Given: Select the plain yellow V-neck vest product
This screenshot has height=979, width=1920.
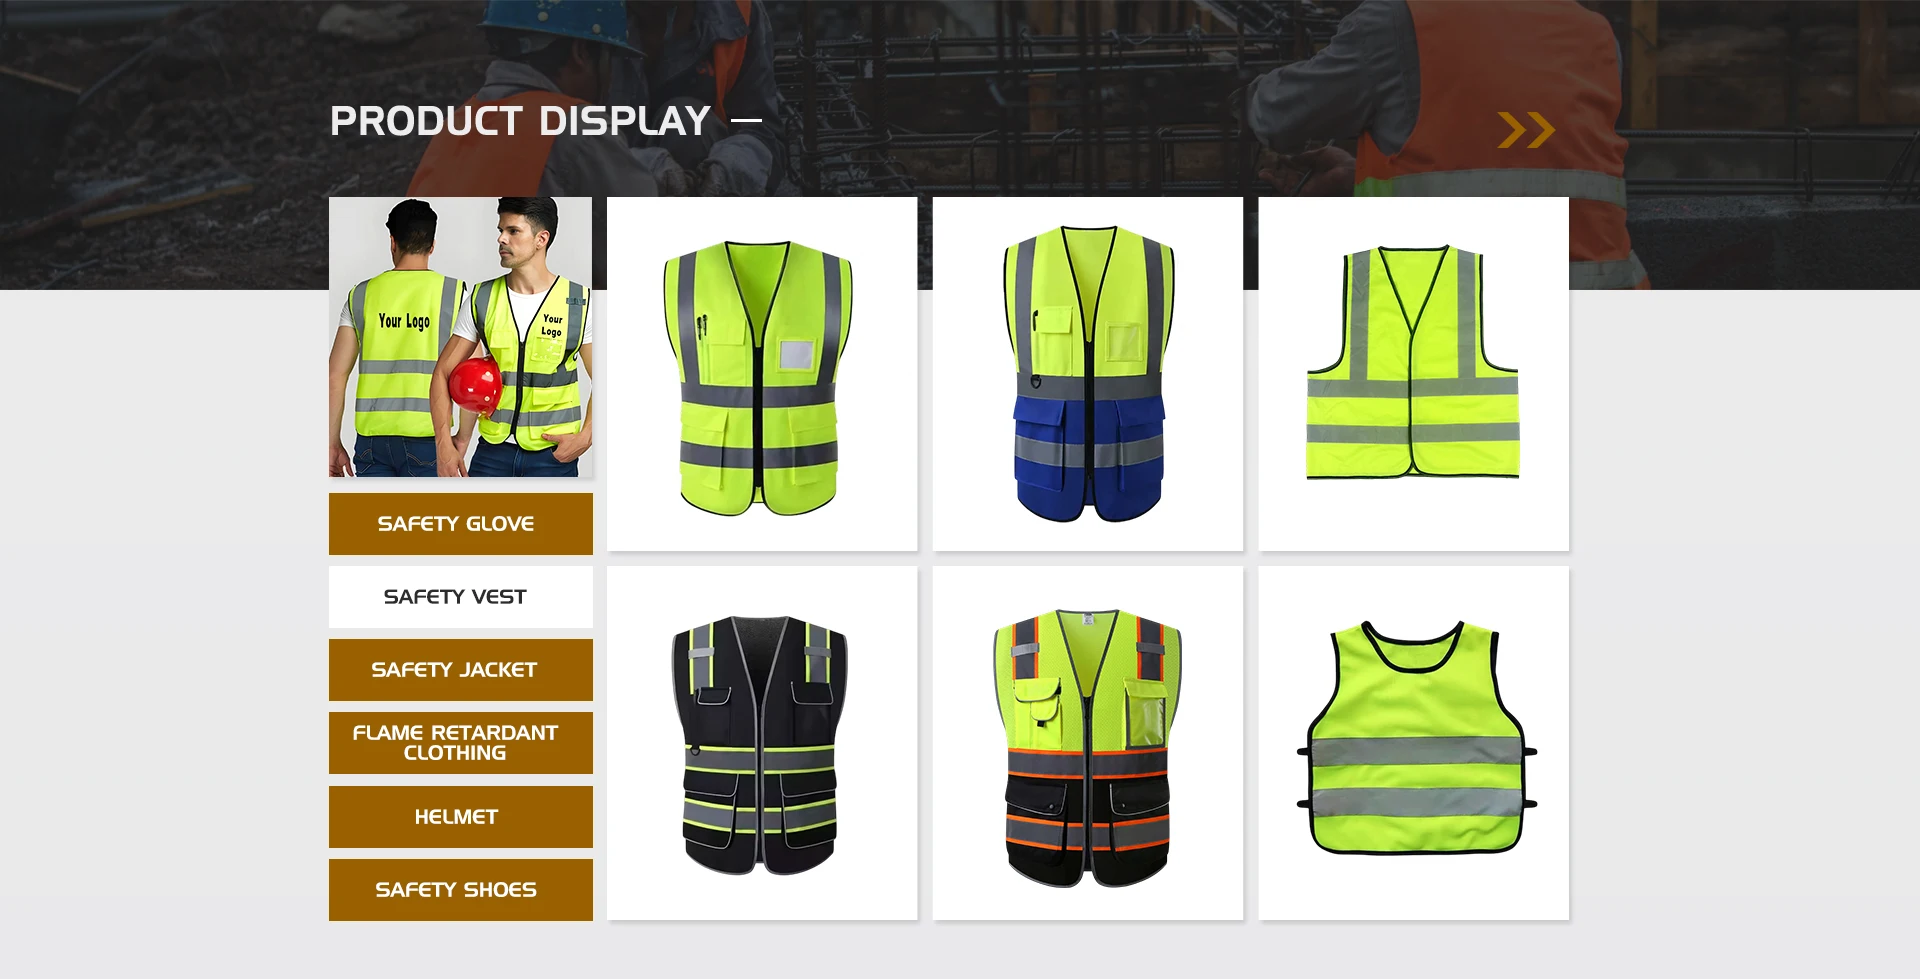Looking at the screenshot, I should 1412,365.
